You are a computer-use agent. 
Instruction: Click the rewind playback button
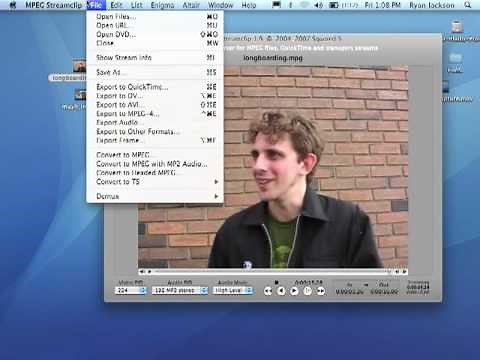coord(268,291)
